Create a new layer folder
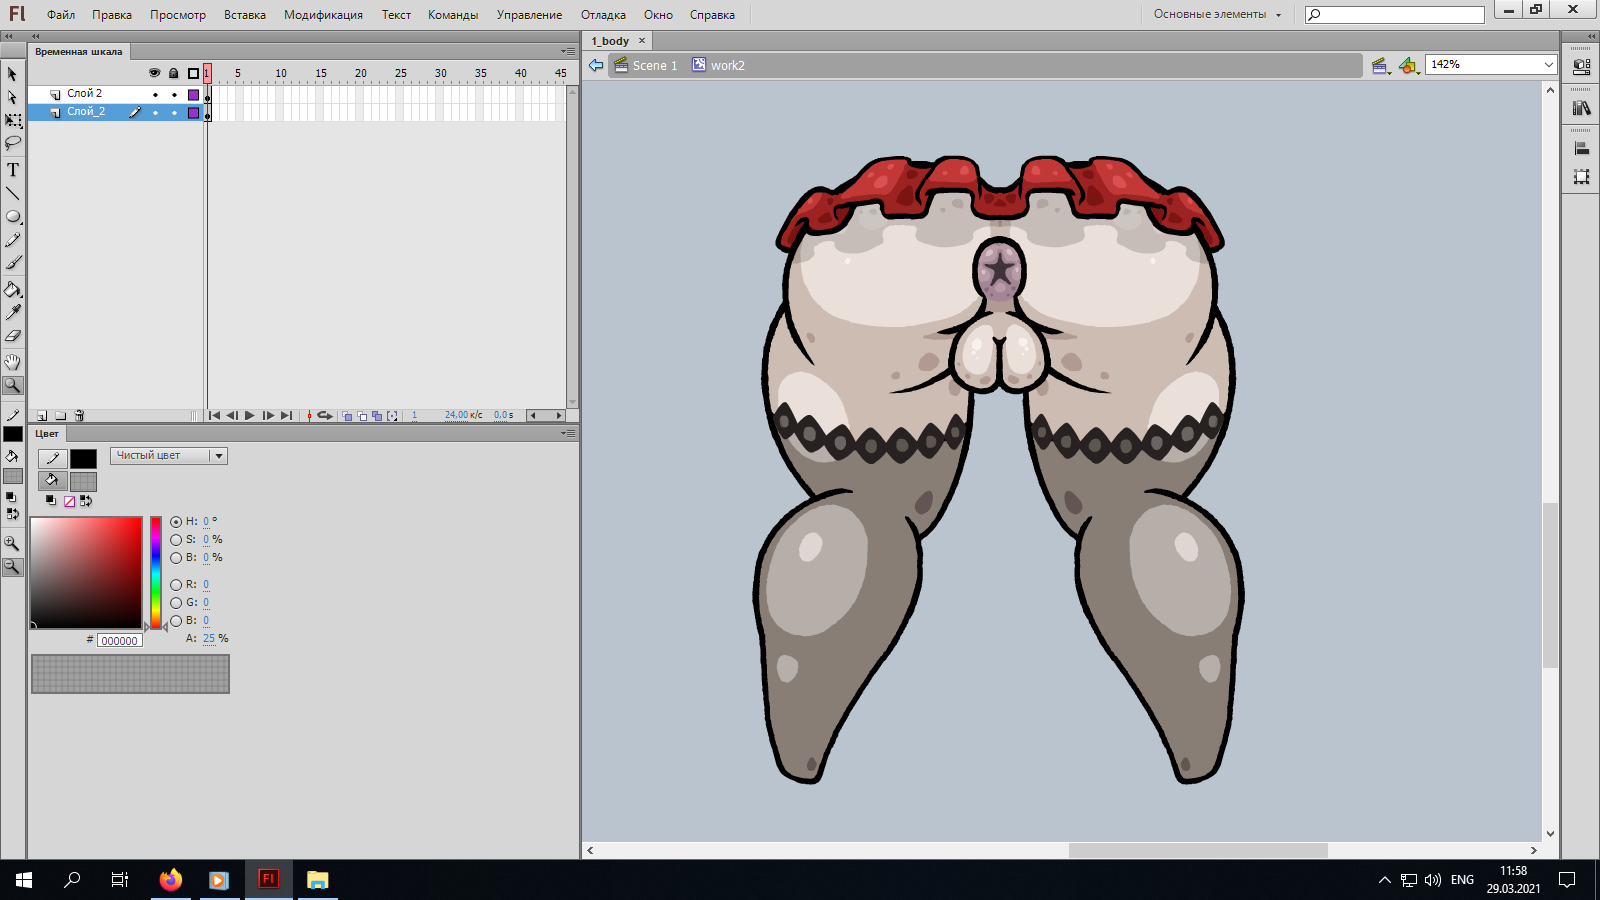The width and height of the screenshot is (1600, 900). [60, 416]
